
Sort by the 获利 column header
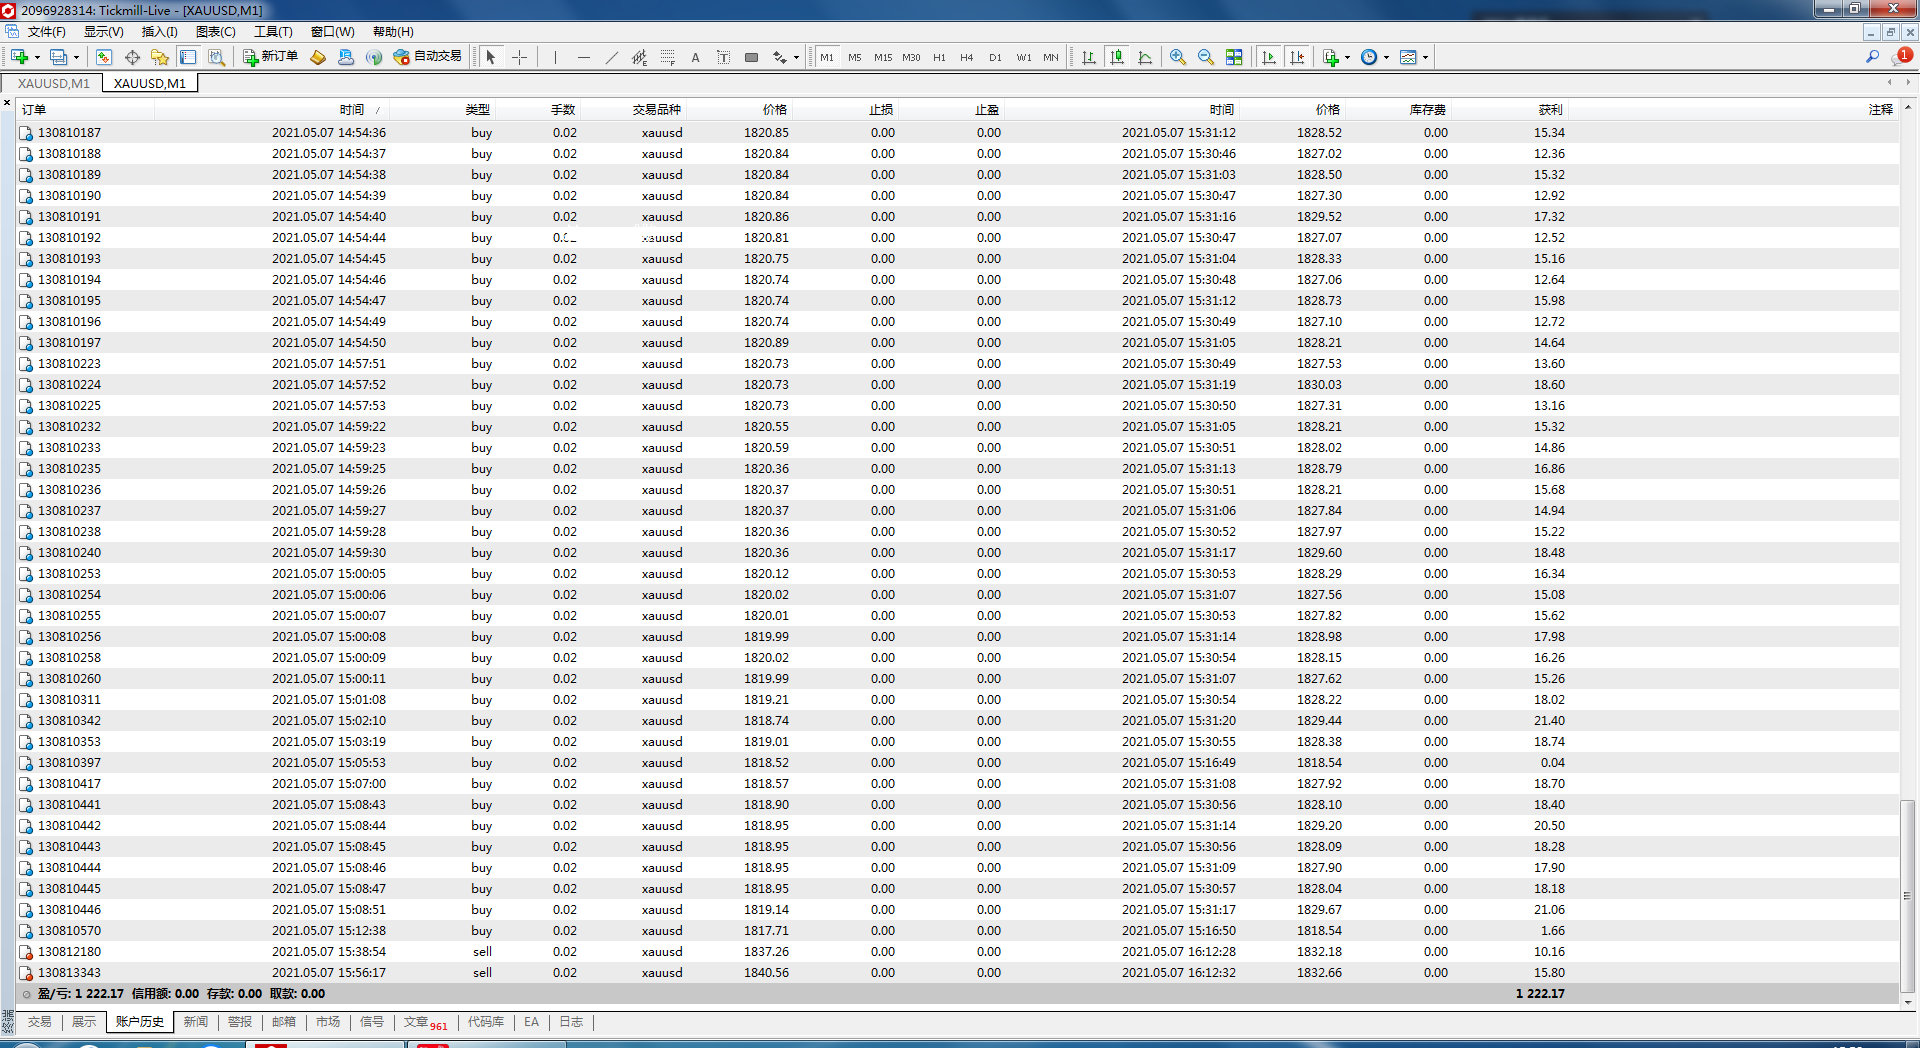[1550, 110]
